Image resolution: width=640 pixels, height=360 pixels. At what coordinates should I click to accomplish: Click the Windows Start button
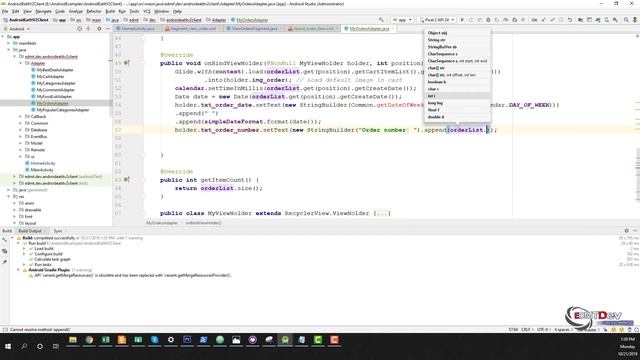click(x=8, y=346)
